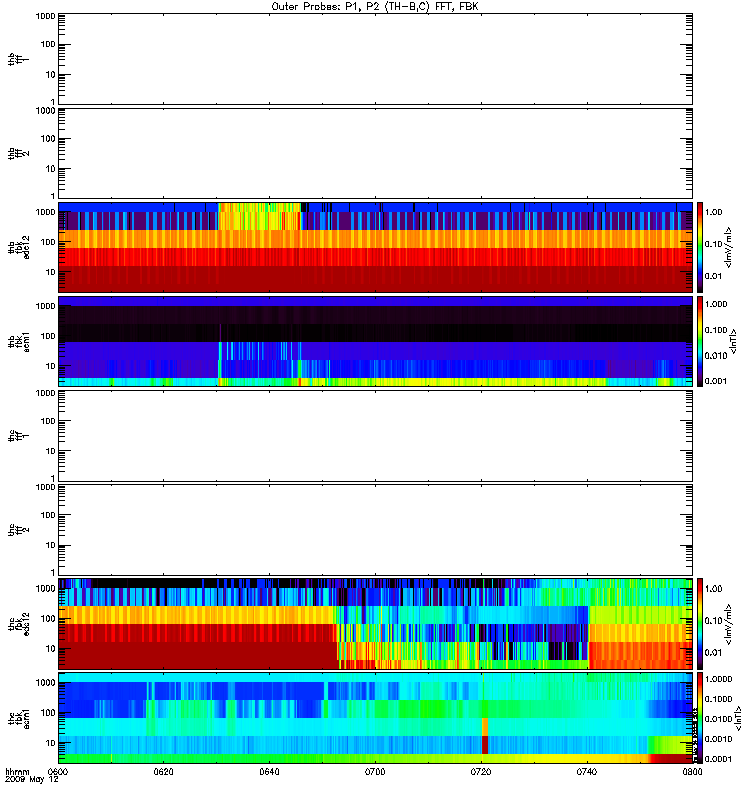Click the '0.0001' value on thc scm1 color bar
Image resolution: width=750 pixels, height=800 pixels.
pyautogui.click(x=718, y=759)
